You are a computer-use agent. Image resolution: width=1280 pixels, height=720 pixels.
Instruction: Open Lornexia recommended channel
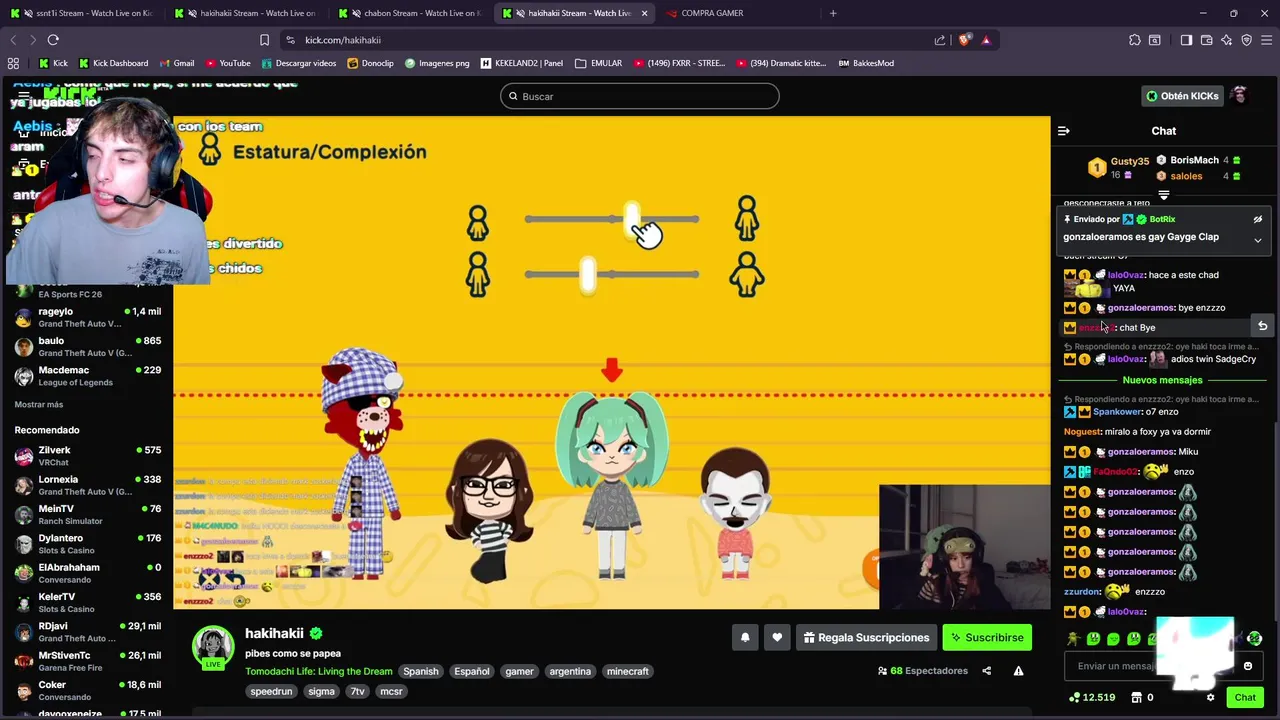87,485
